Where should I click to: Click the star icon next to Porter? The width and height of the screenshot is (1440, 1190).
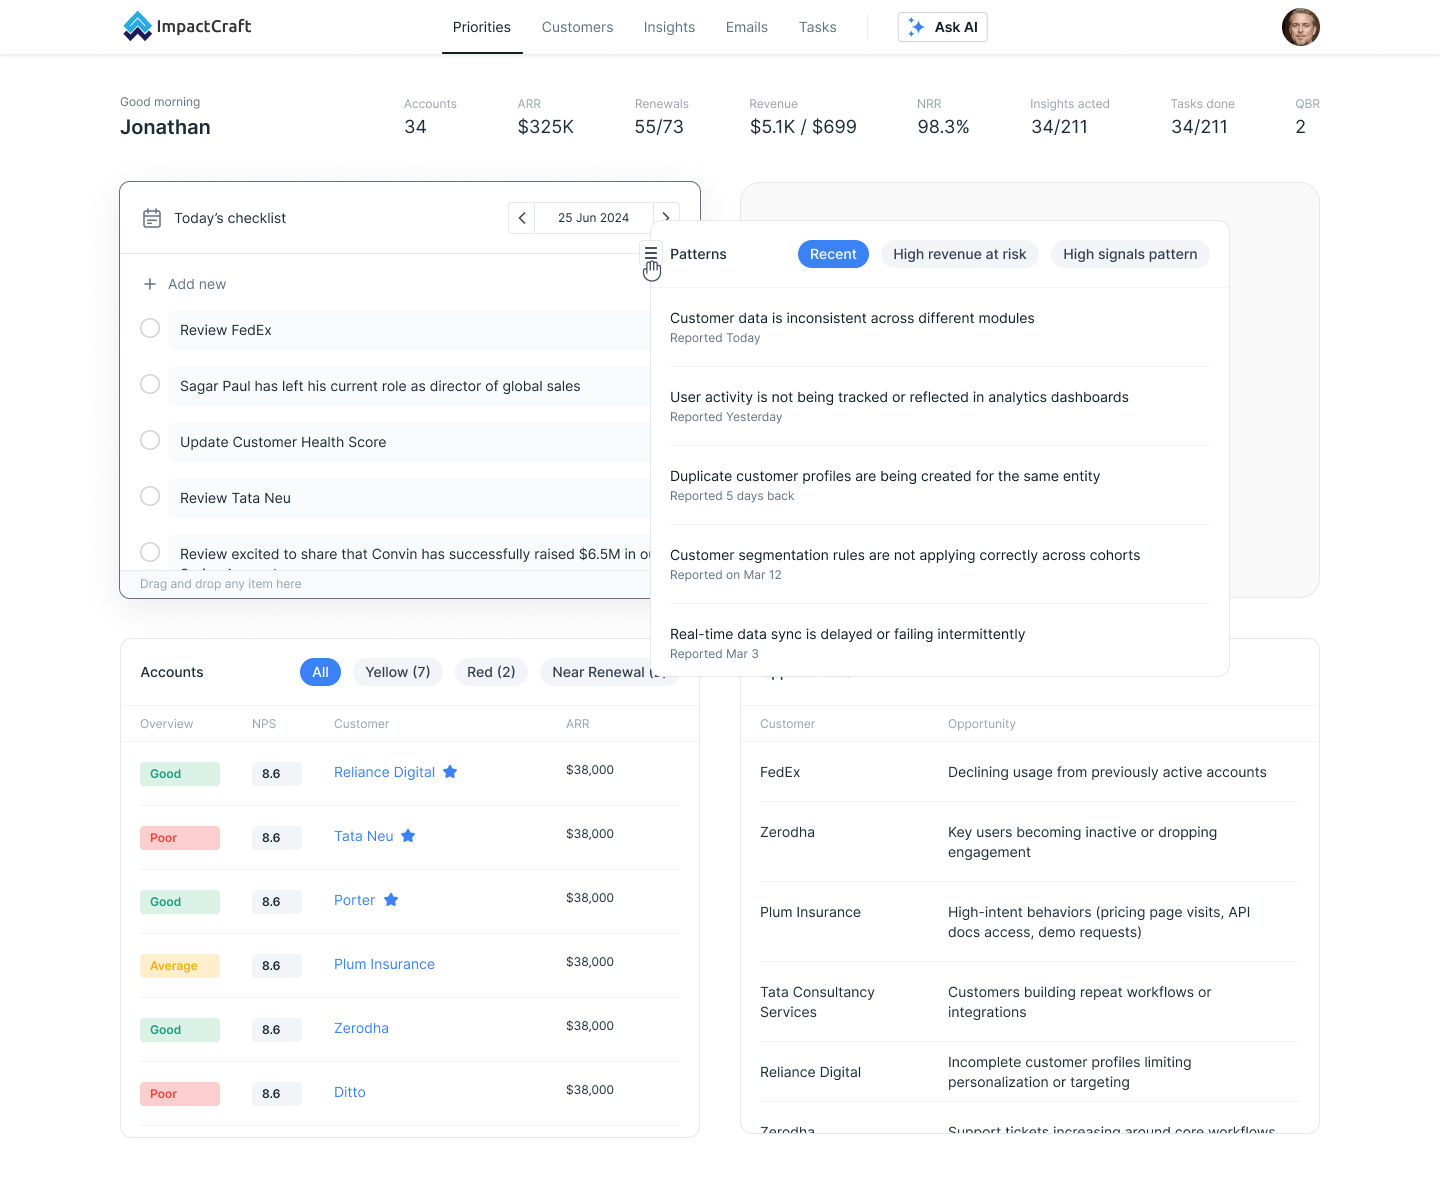[391, 900]
